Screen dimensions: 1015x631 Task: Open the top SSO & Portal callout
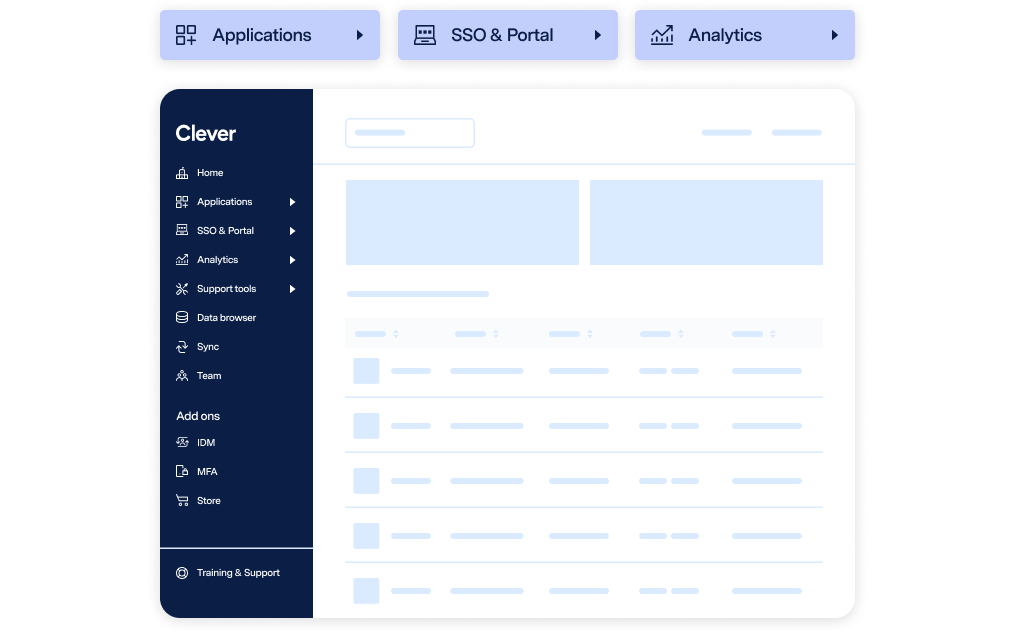tap(507, 35)
